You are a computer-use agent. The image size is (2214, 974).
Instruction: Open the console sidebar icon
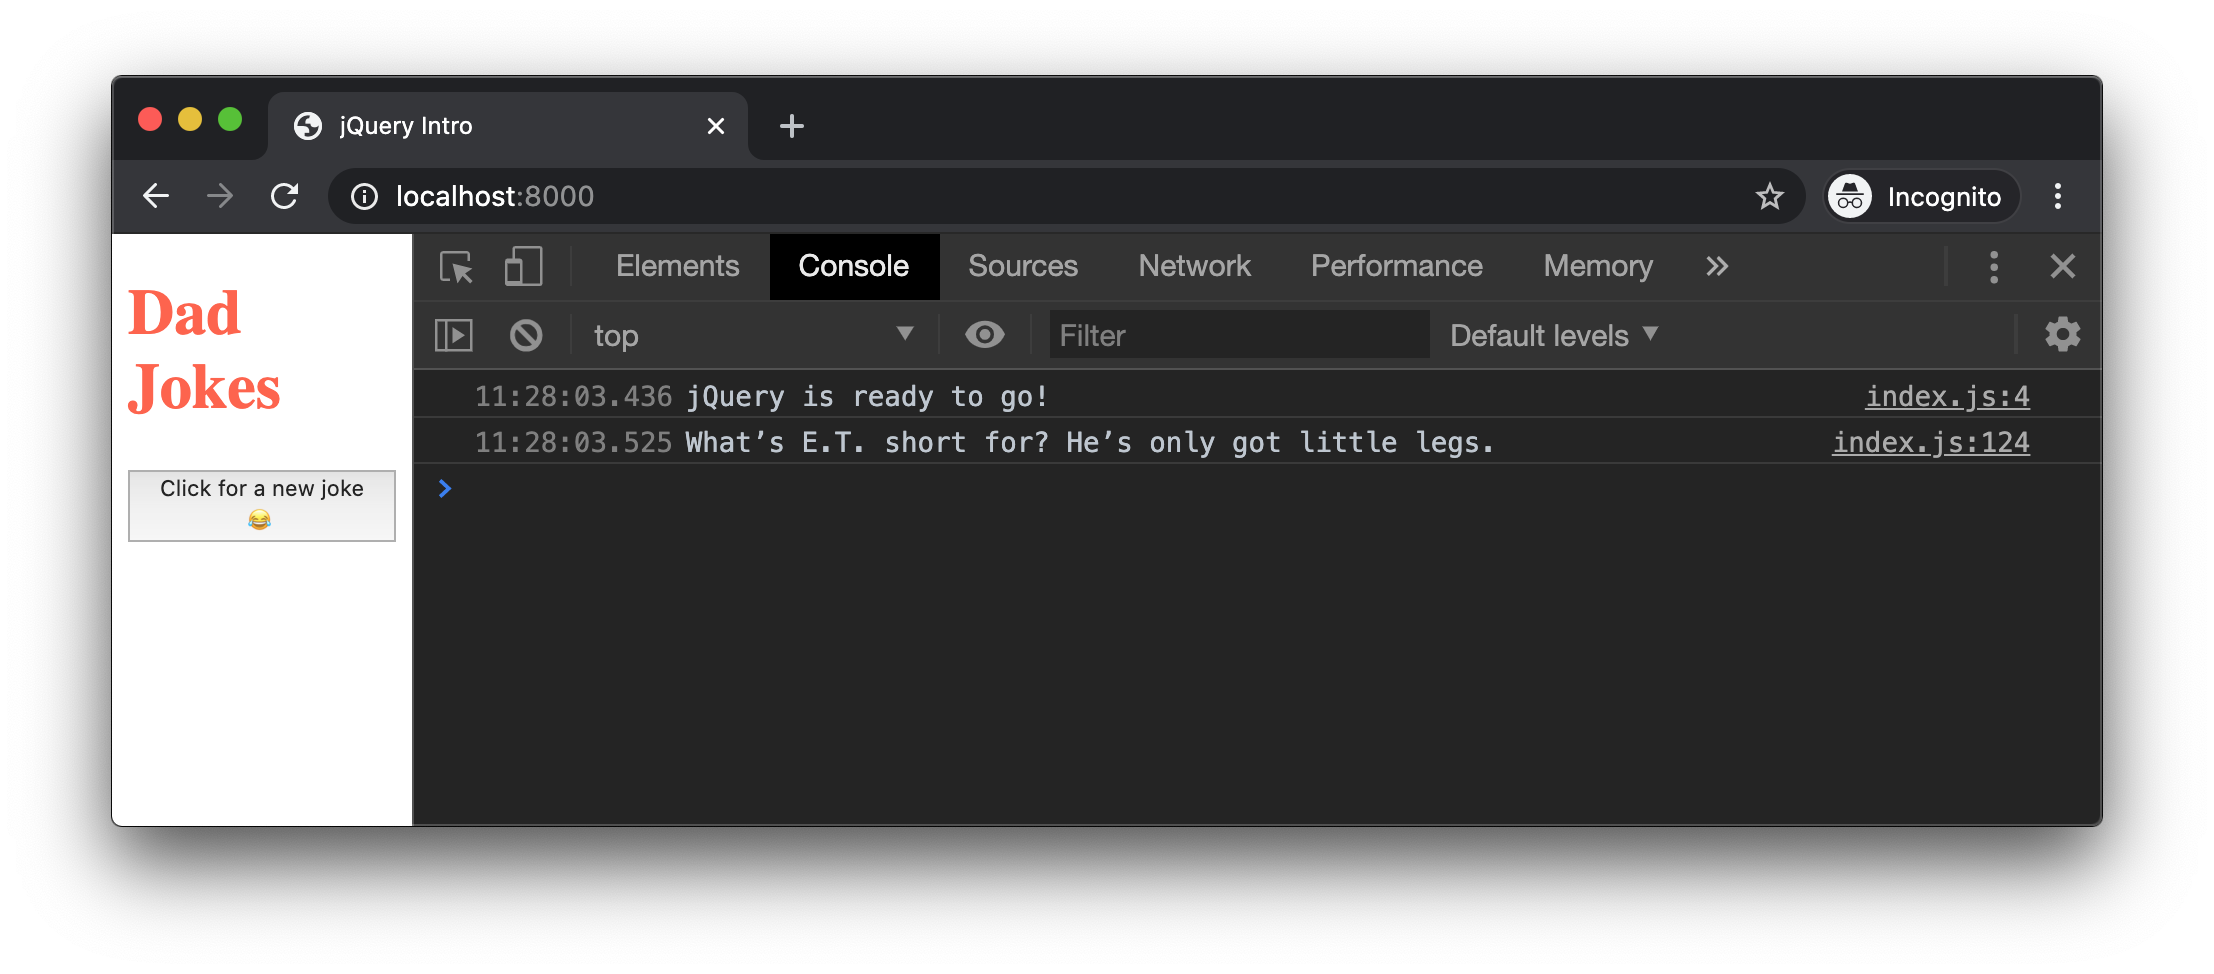(x=453, y=334)
